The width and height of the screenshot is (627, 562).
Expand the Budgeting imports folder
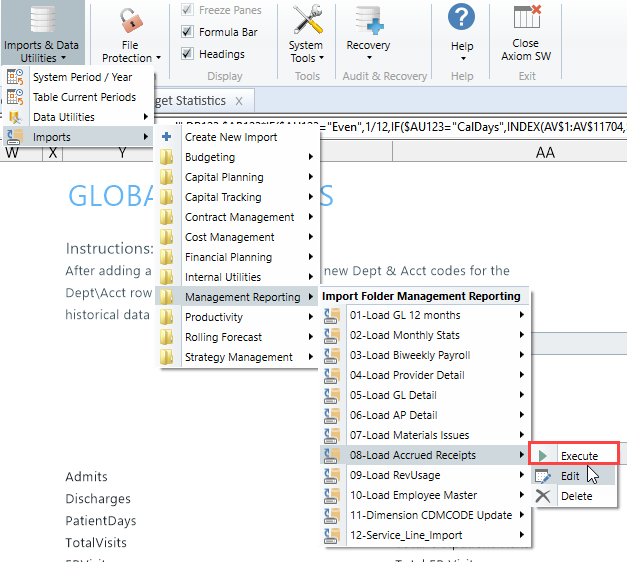click(x=210, y=157)
